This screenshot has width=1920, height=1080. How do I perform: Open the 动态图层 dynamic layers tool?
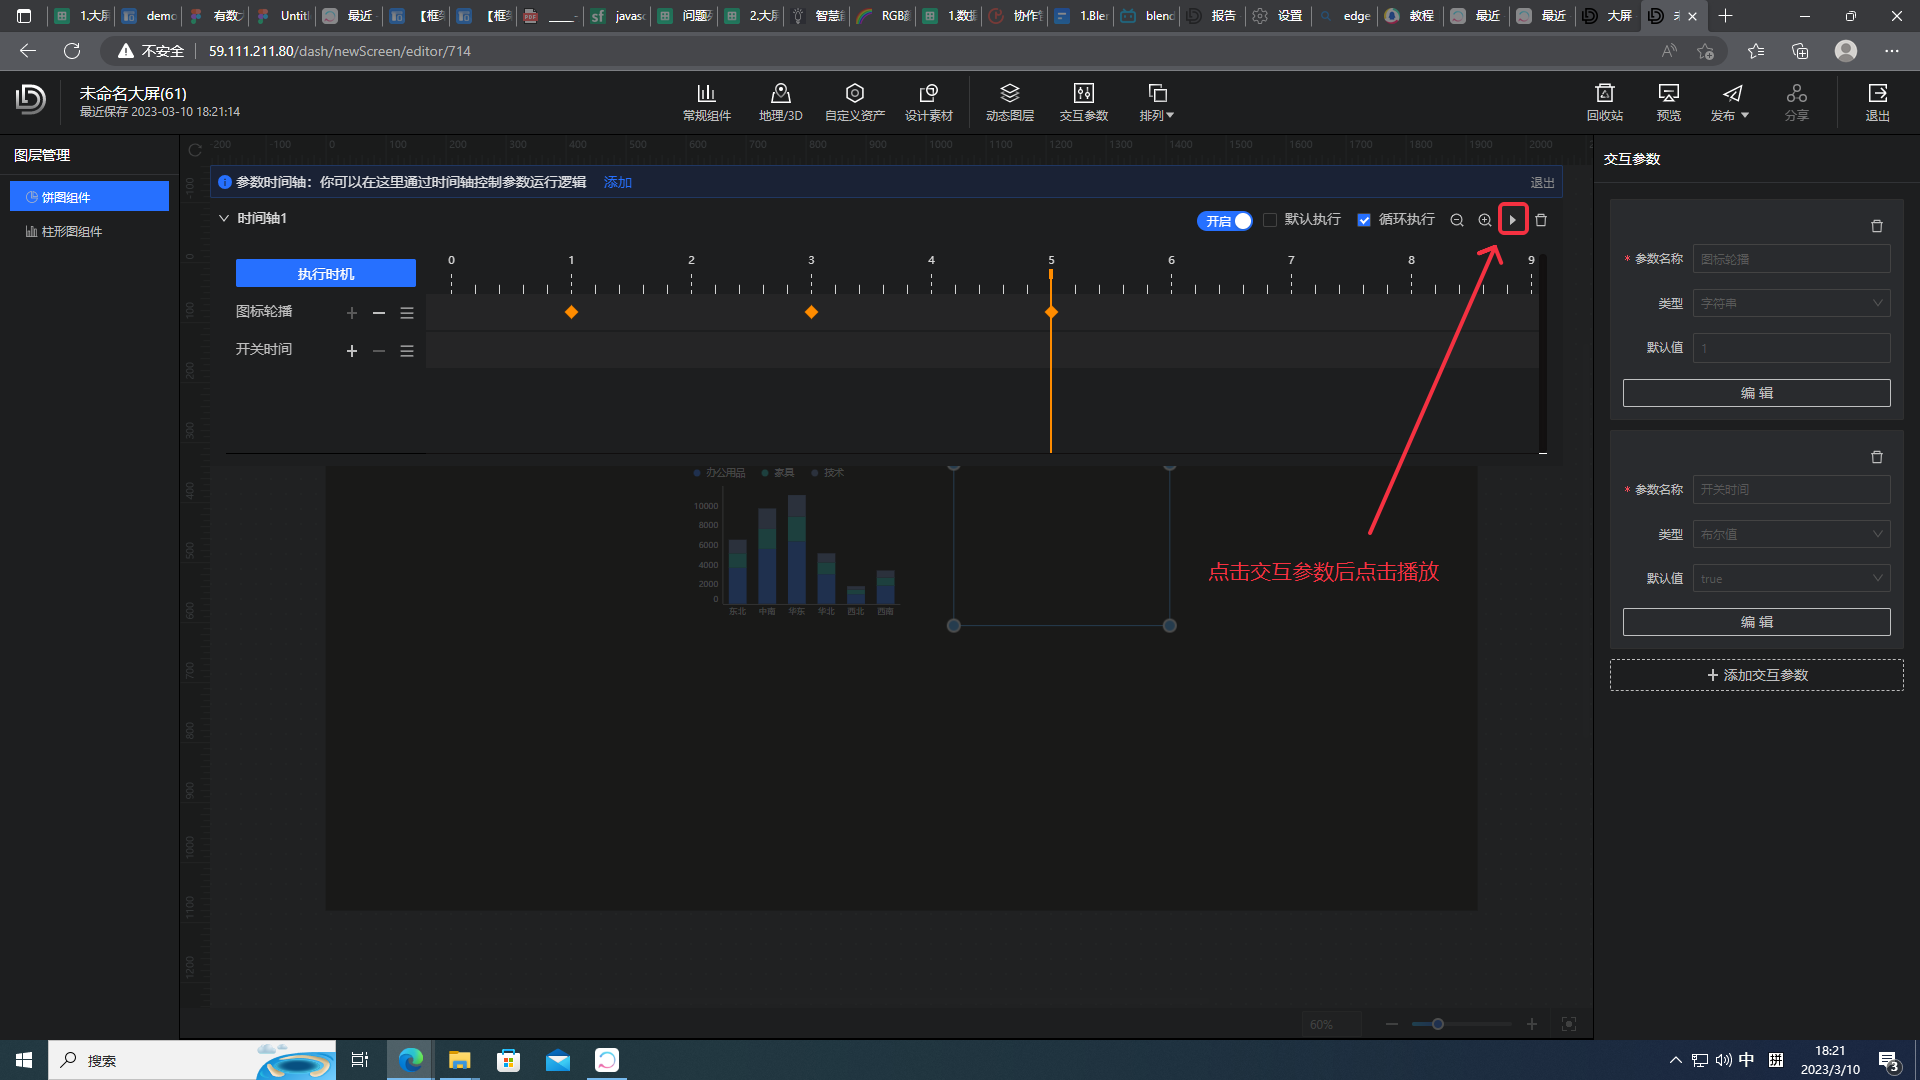click(x=1009, y=102)
